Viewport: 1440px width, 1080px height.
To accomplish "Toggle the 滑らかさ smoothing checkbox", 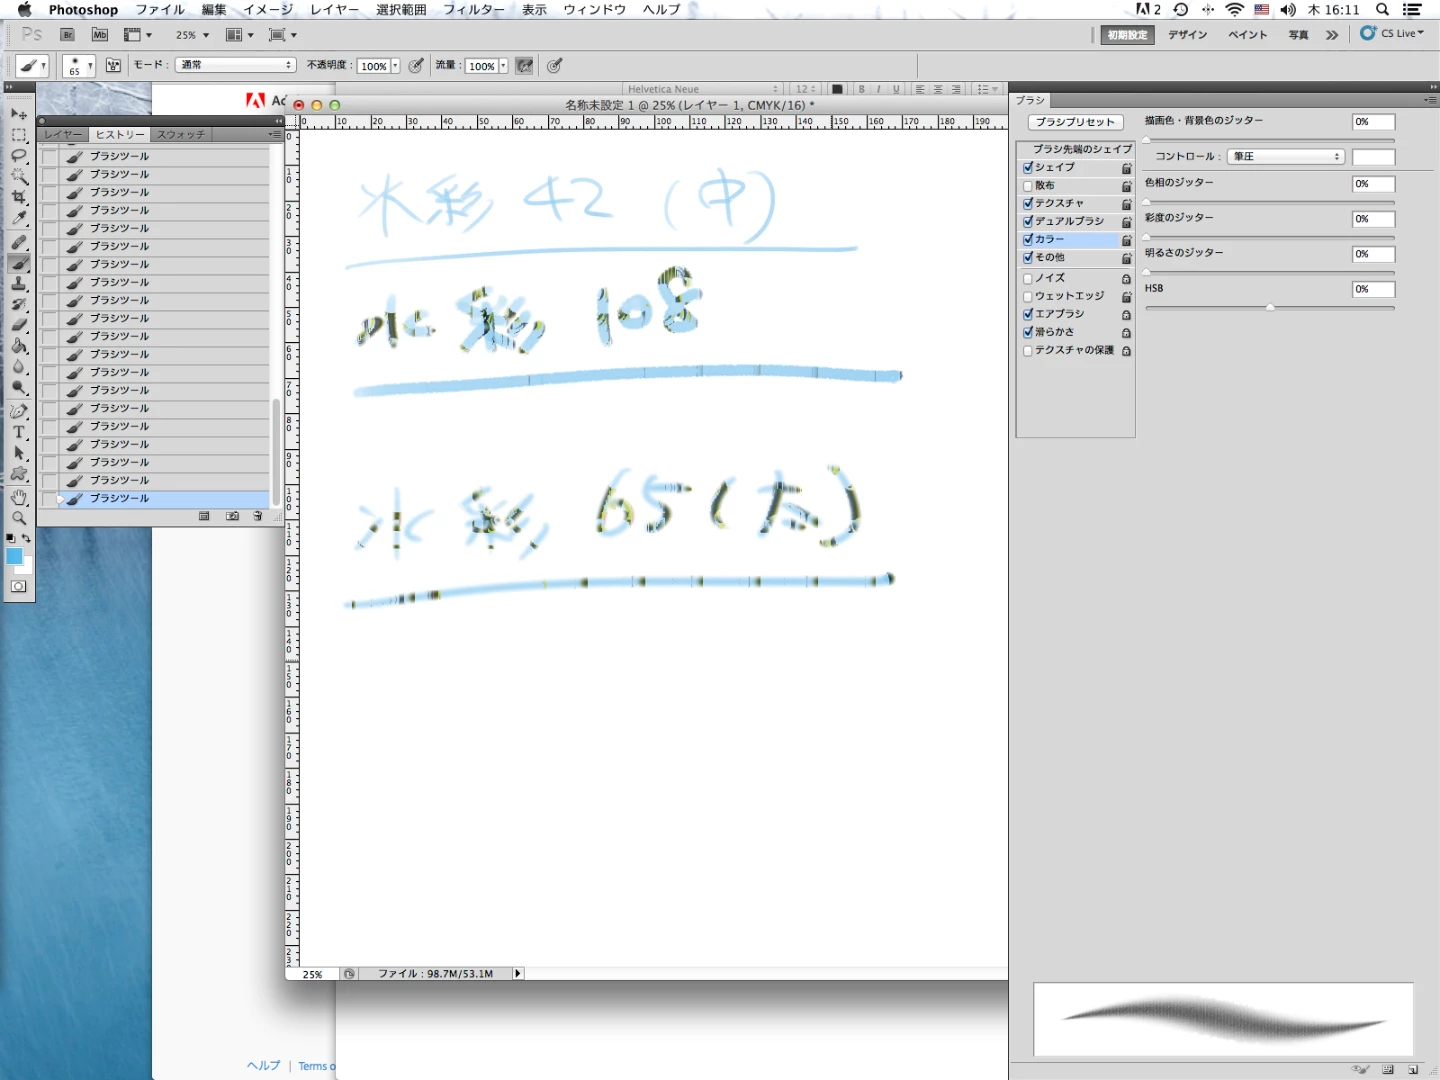I will click(x=1028, y=333).
